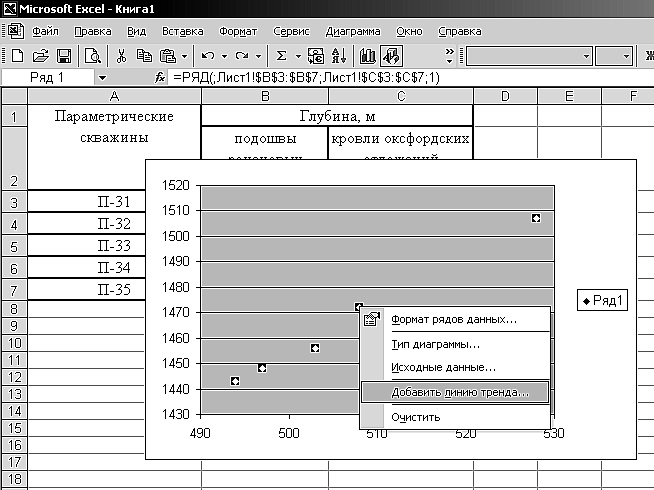
Task: Click cell containing П-32
Action: tap(87, 224)
